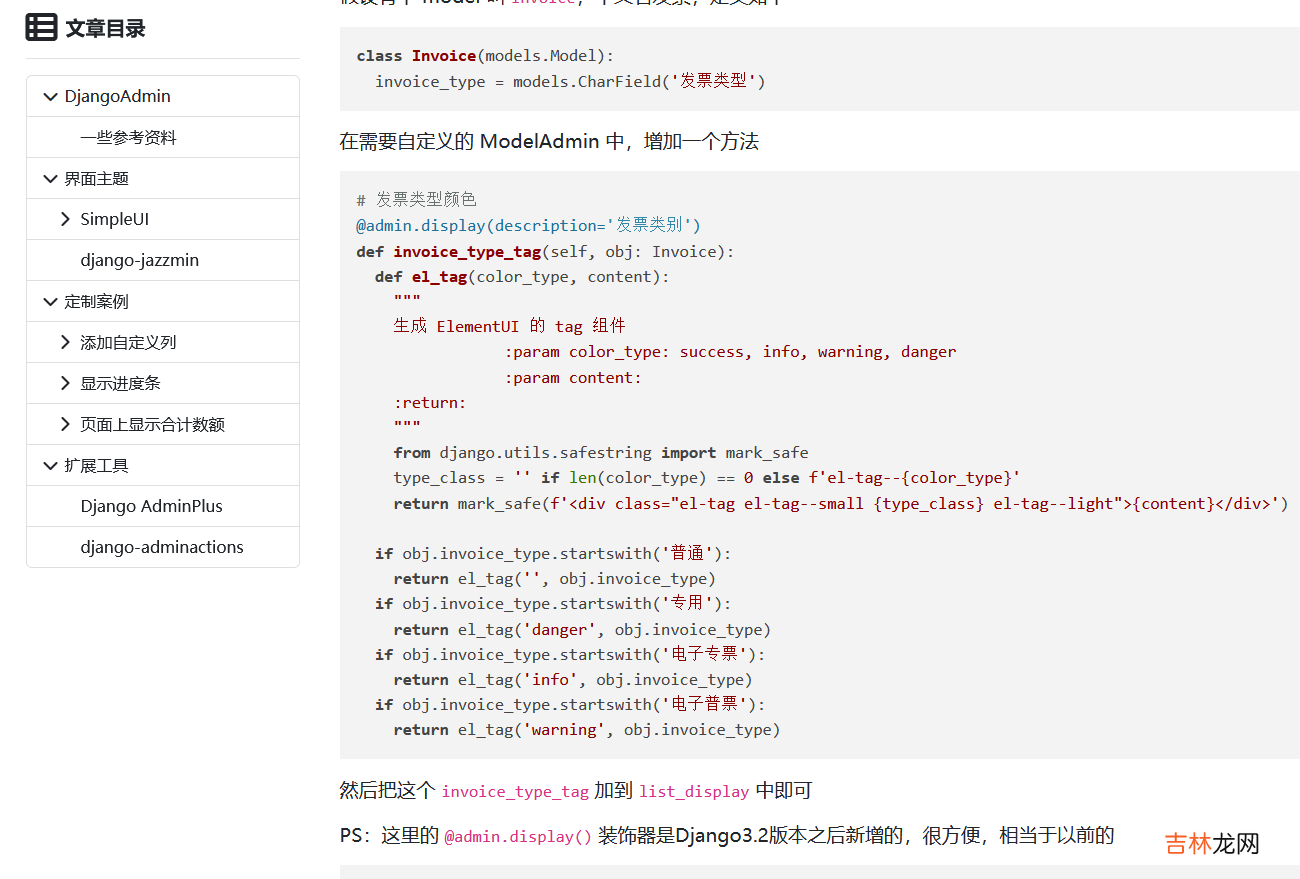
Task: Open the 显示进度条 catalog entry
Action: 120,384
